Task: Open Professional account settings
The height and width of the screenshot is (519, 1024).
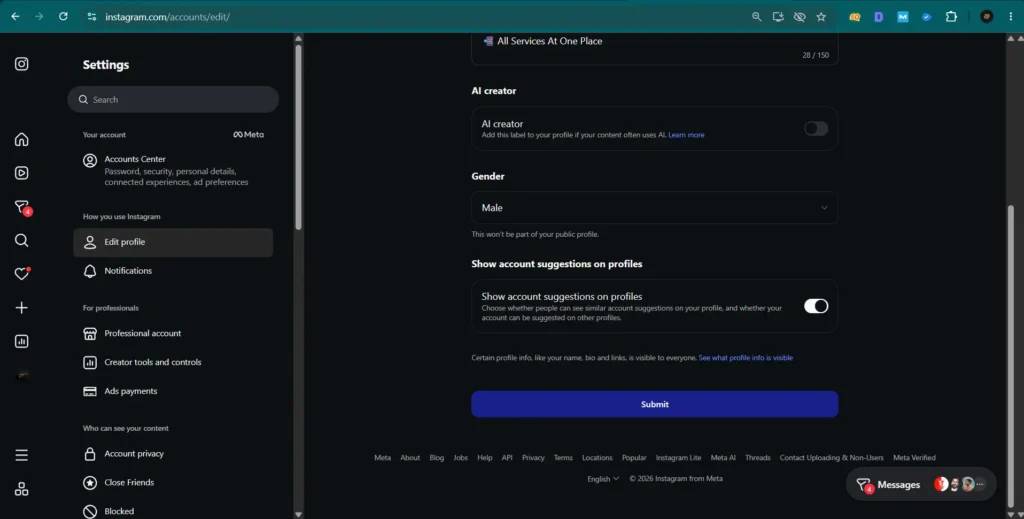Action: [173, 333]
